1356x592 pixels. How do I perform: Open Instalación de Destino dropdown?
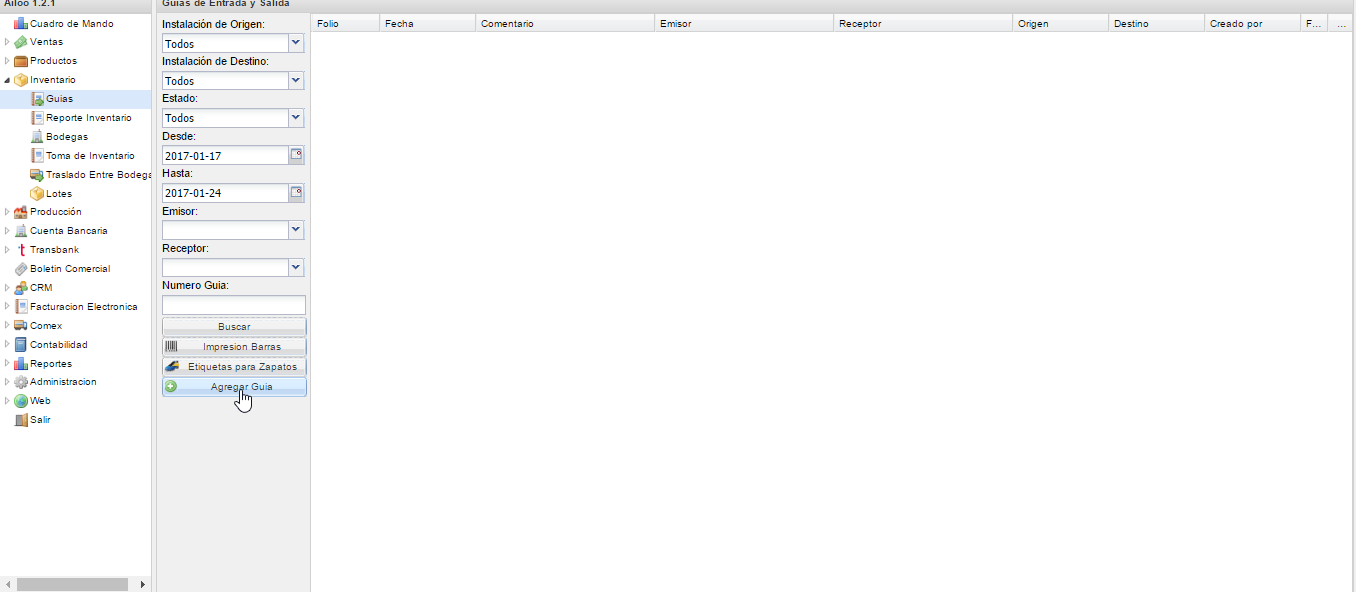pyautogui.click(x=296, y=80)
